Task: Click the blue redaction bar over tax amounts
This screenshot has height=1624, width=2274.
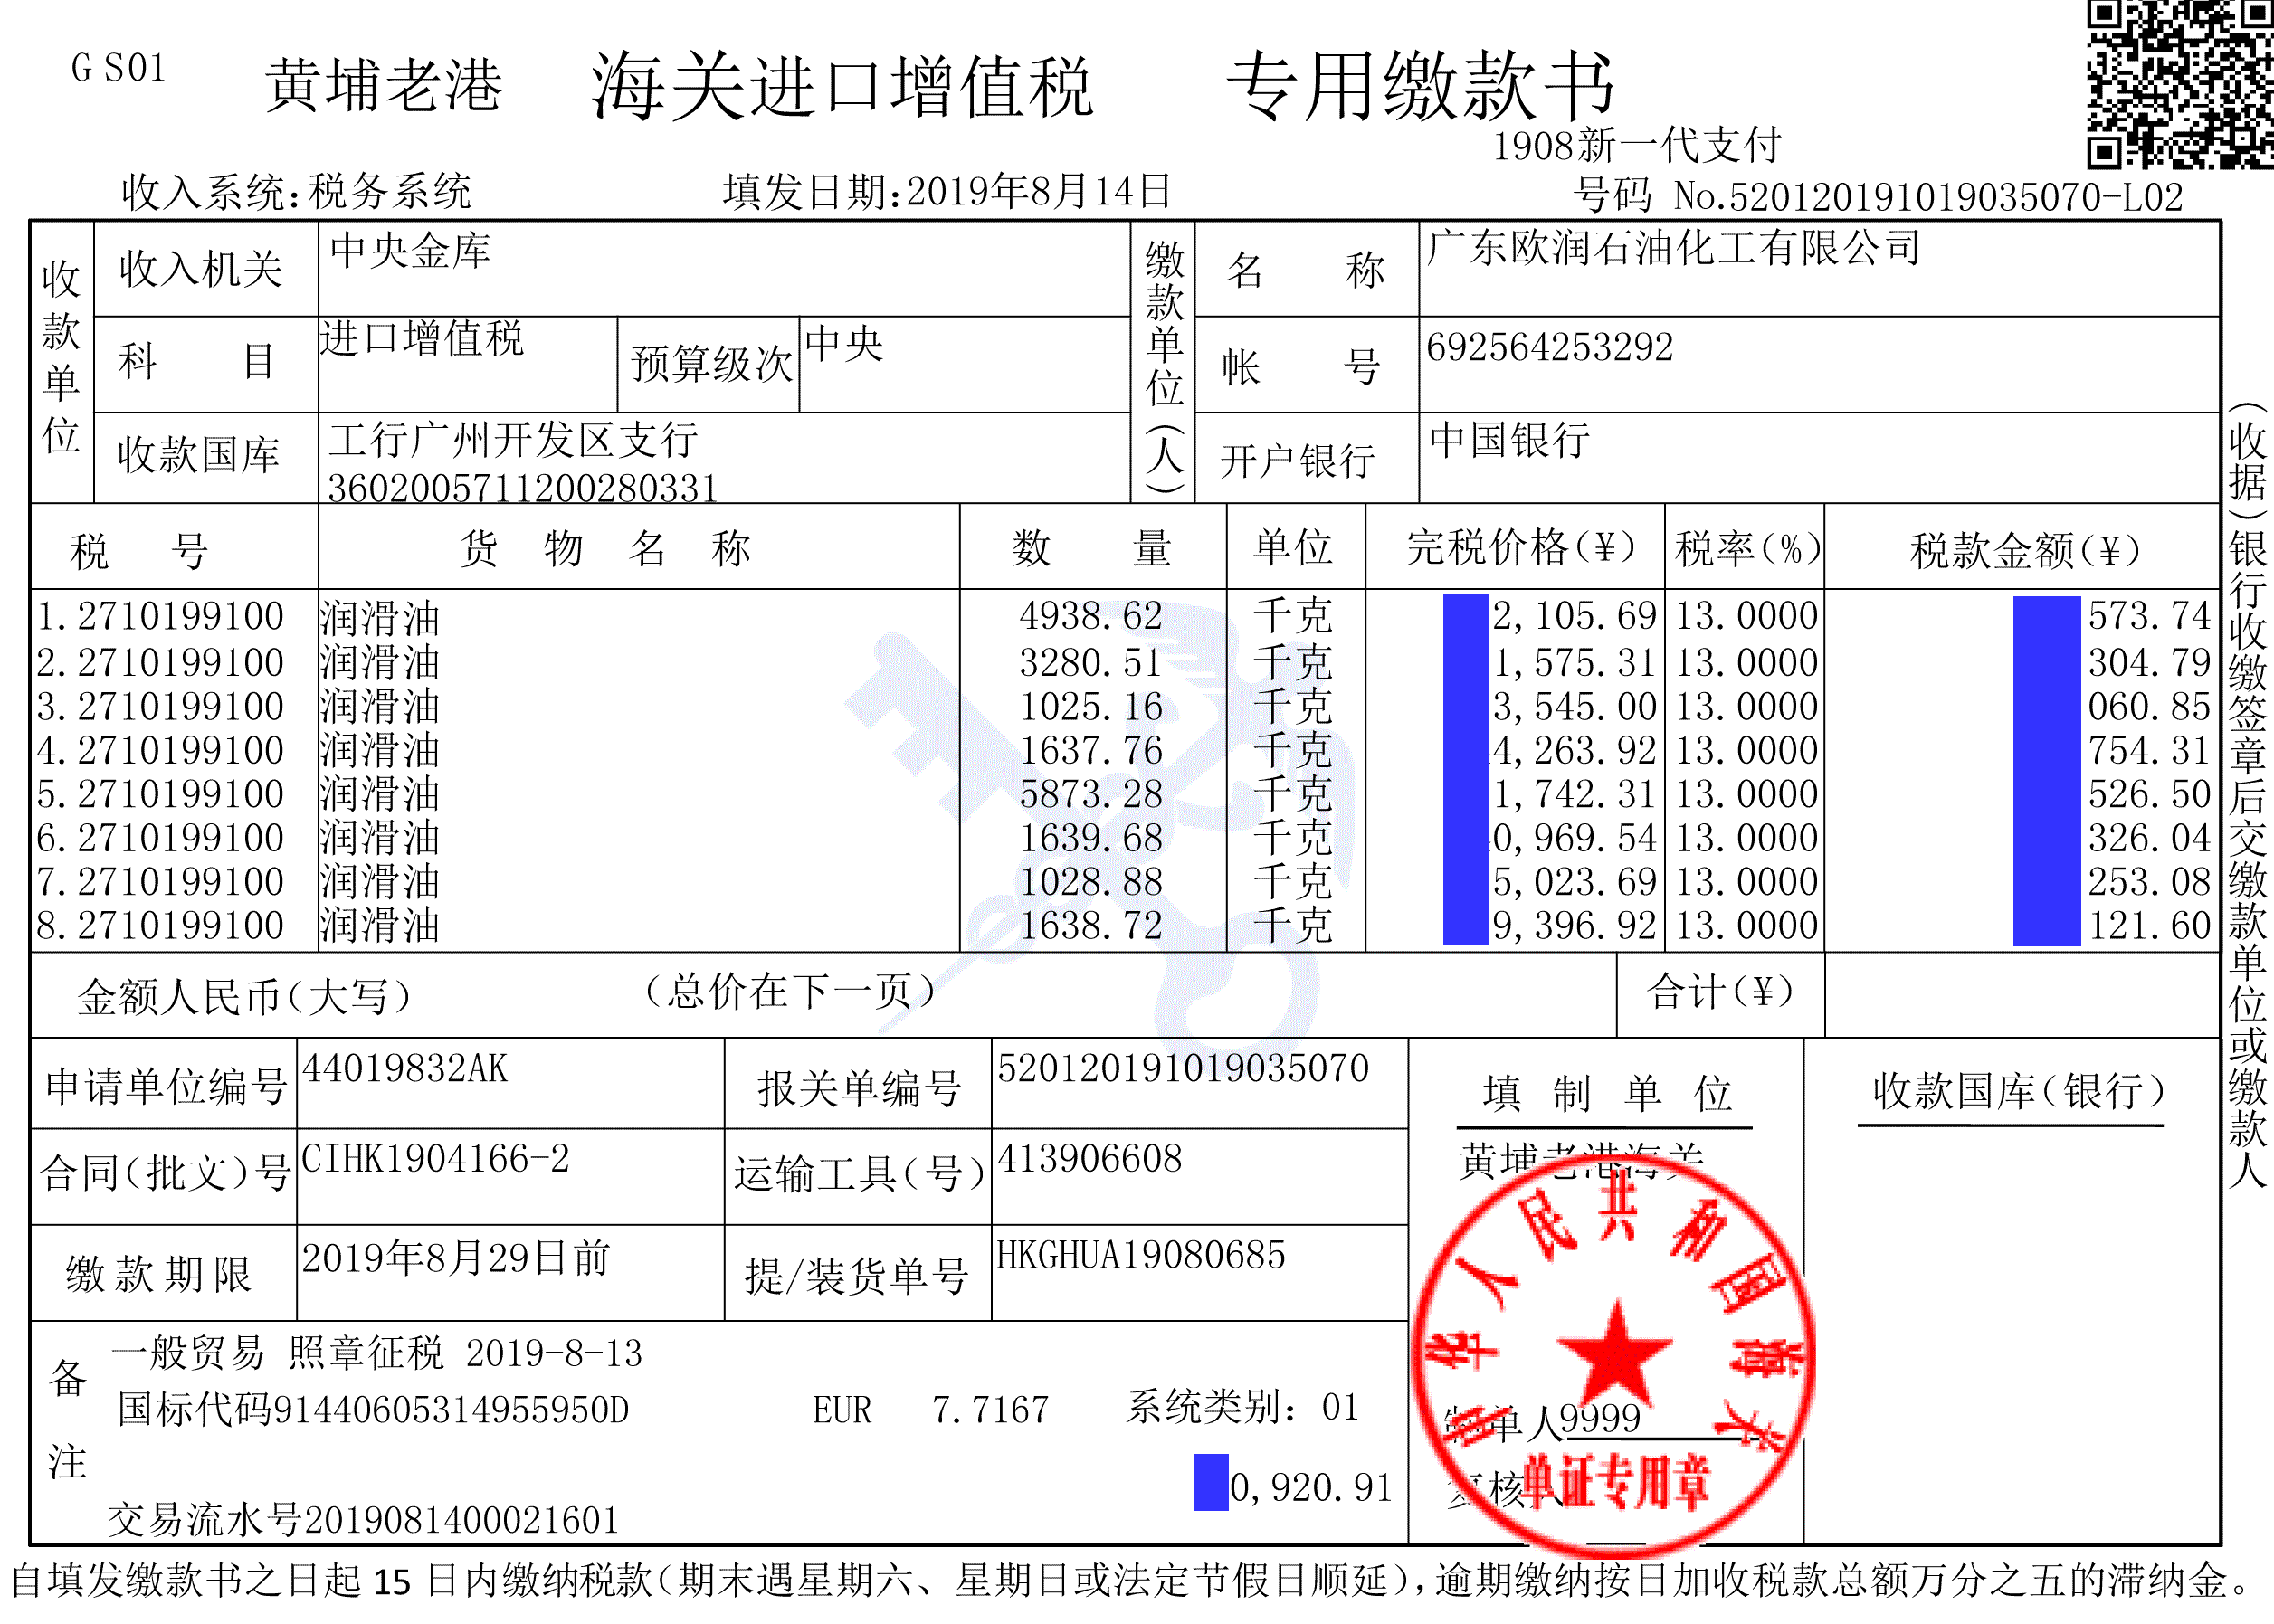Action: click(2046, 770)
